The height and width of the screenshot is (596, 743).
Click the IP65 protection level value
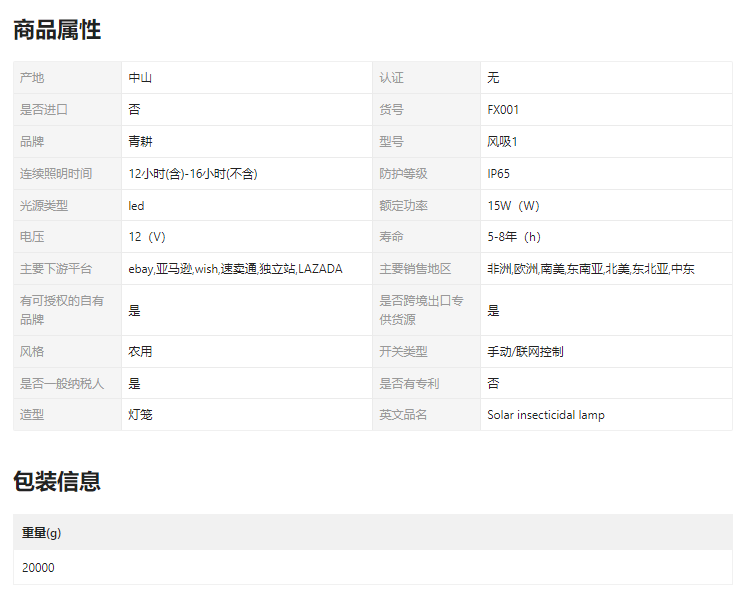tap(498, 174)
